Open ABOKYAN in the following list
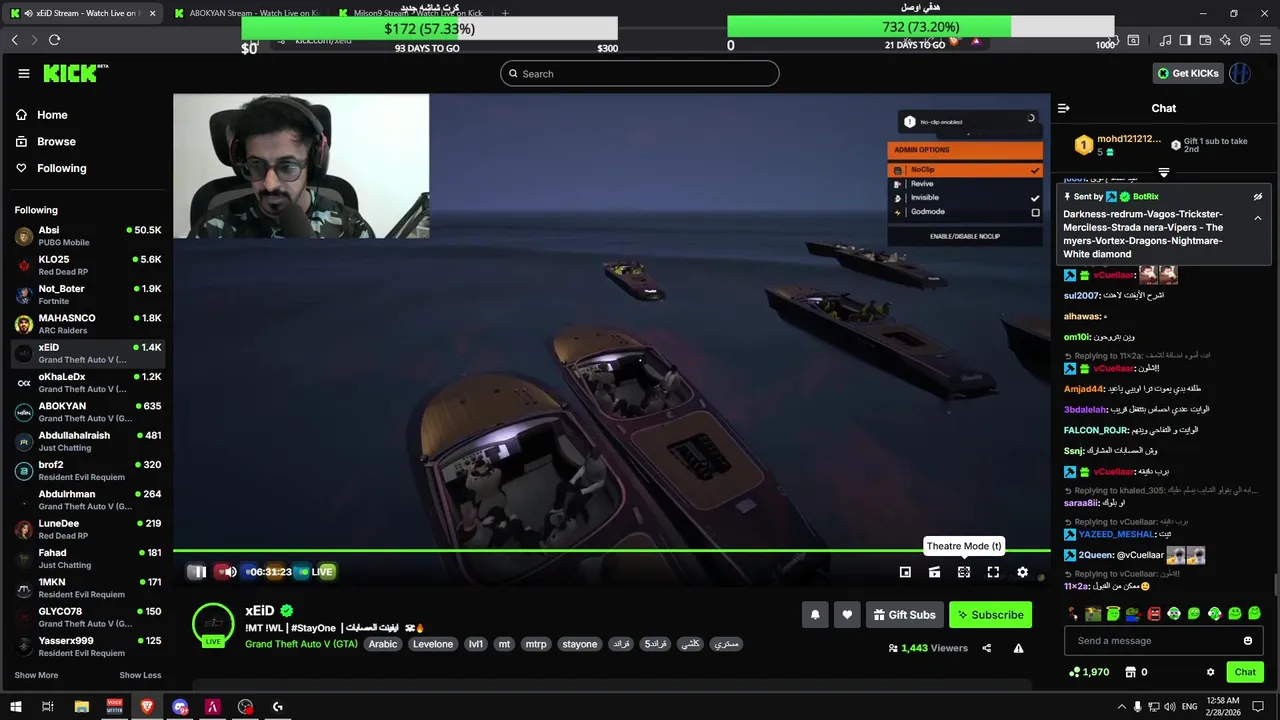The width and height of the screenshot is (1280, 720). (x=87, y=411)
